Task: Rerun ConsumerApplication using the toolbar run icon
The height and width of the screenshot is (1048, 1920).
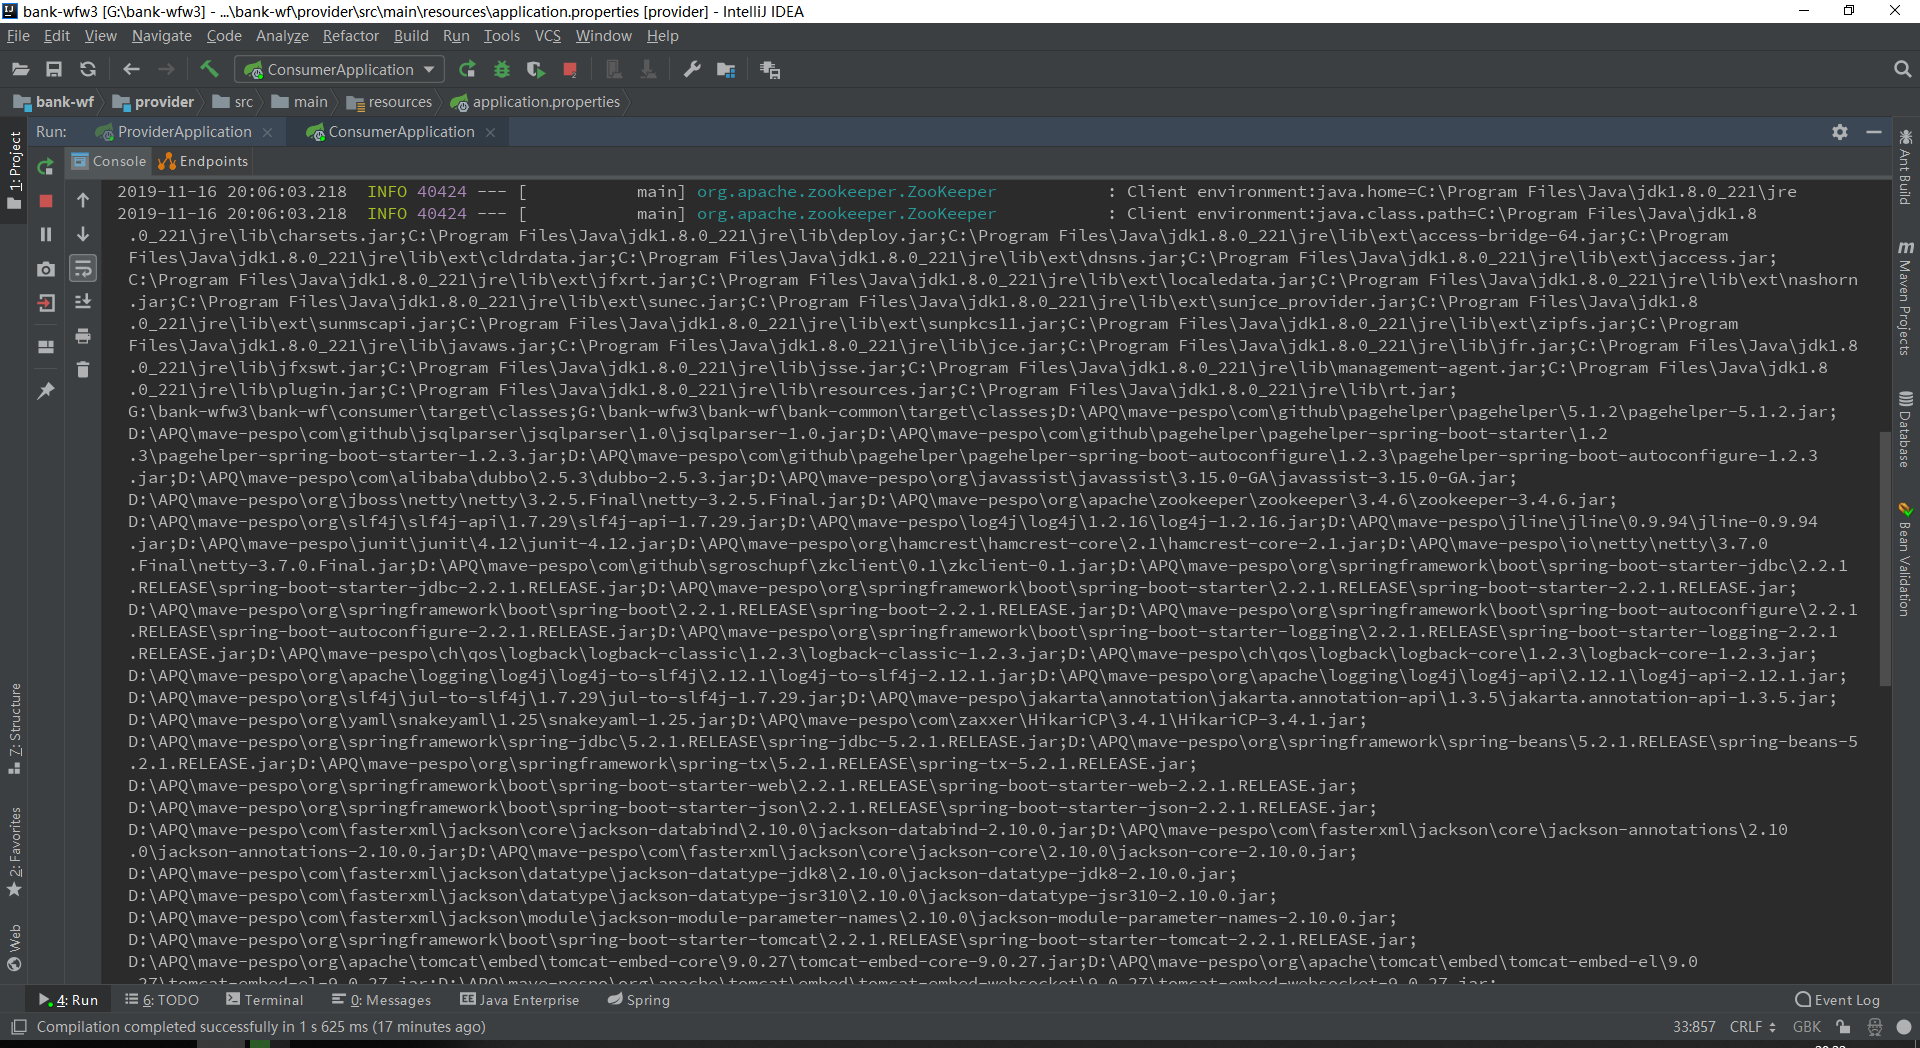Action: point(467,69)
